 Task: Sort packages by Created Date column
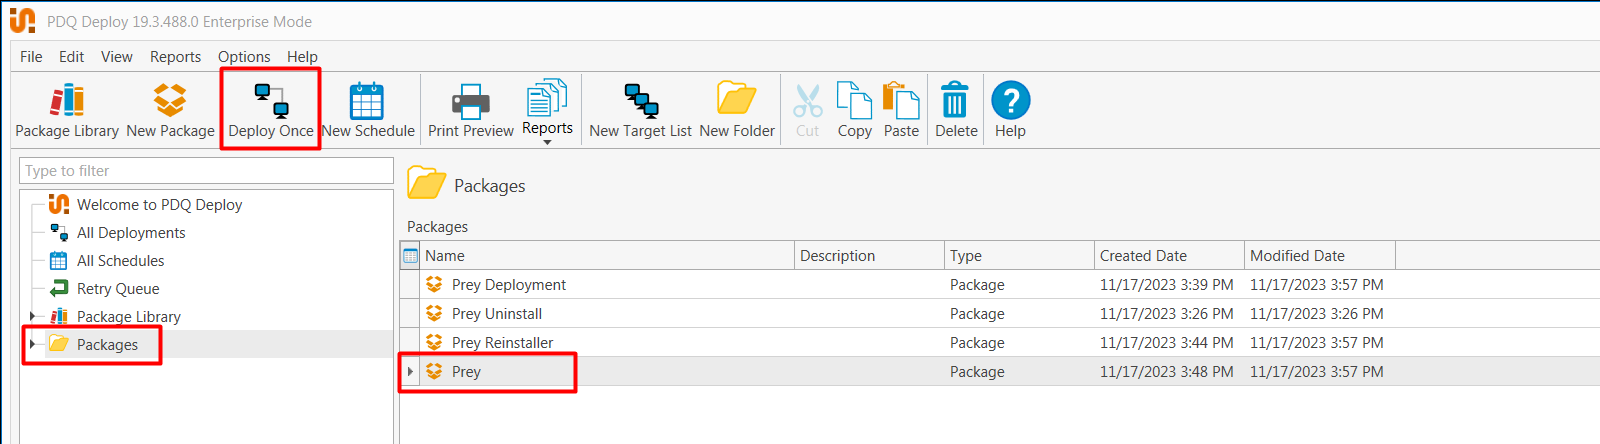(1169, 256)
